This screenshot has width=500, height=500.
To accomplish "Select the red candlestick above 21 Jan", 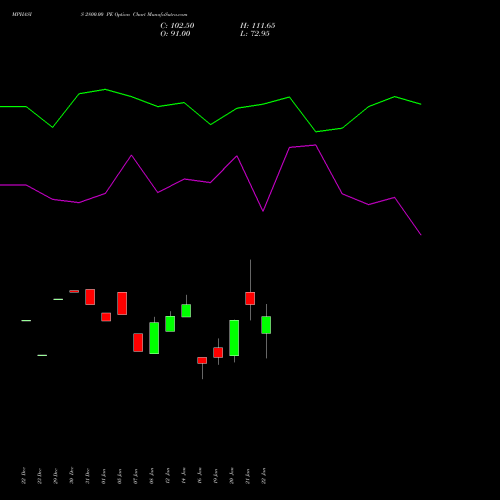I will coord(250,298).
